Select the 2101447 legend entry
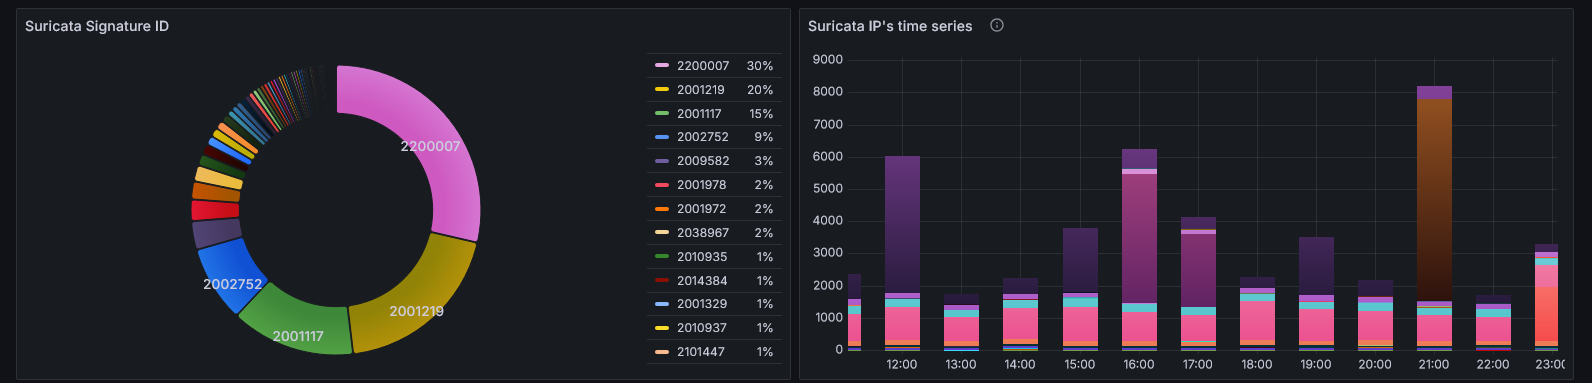 (701, 352)
